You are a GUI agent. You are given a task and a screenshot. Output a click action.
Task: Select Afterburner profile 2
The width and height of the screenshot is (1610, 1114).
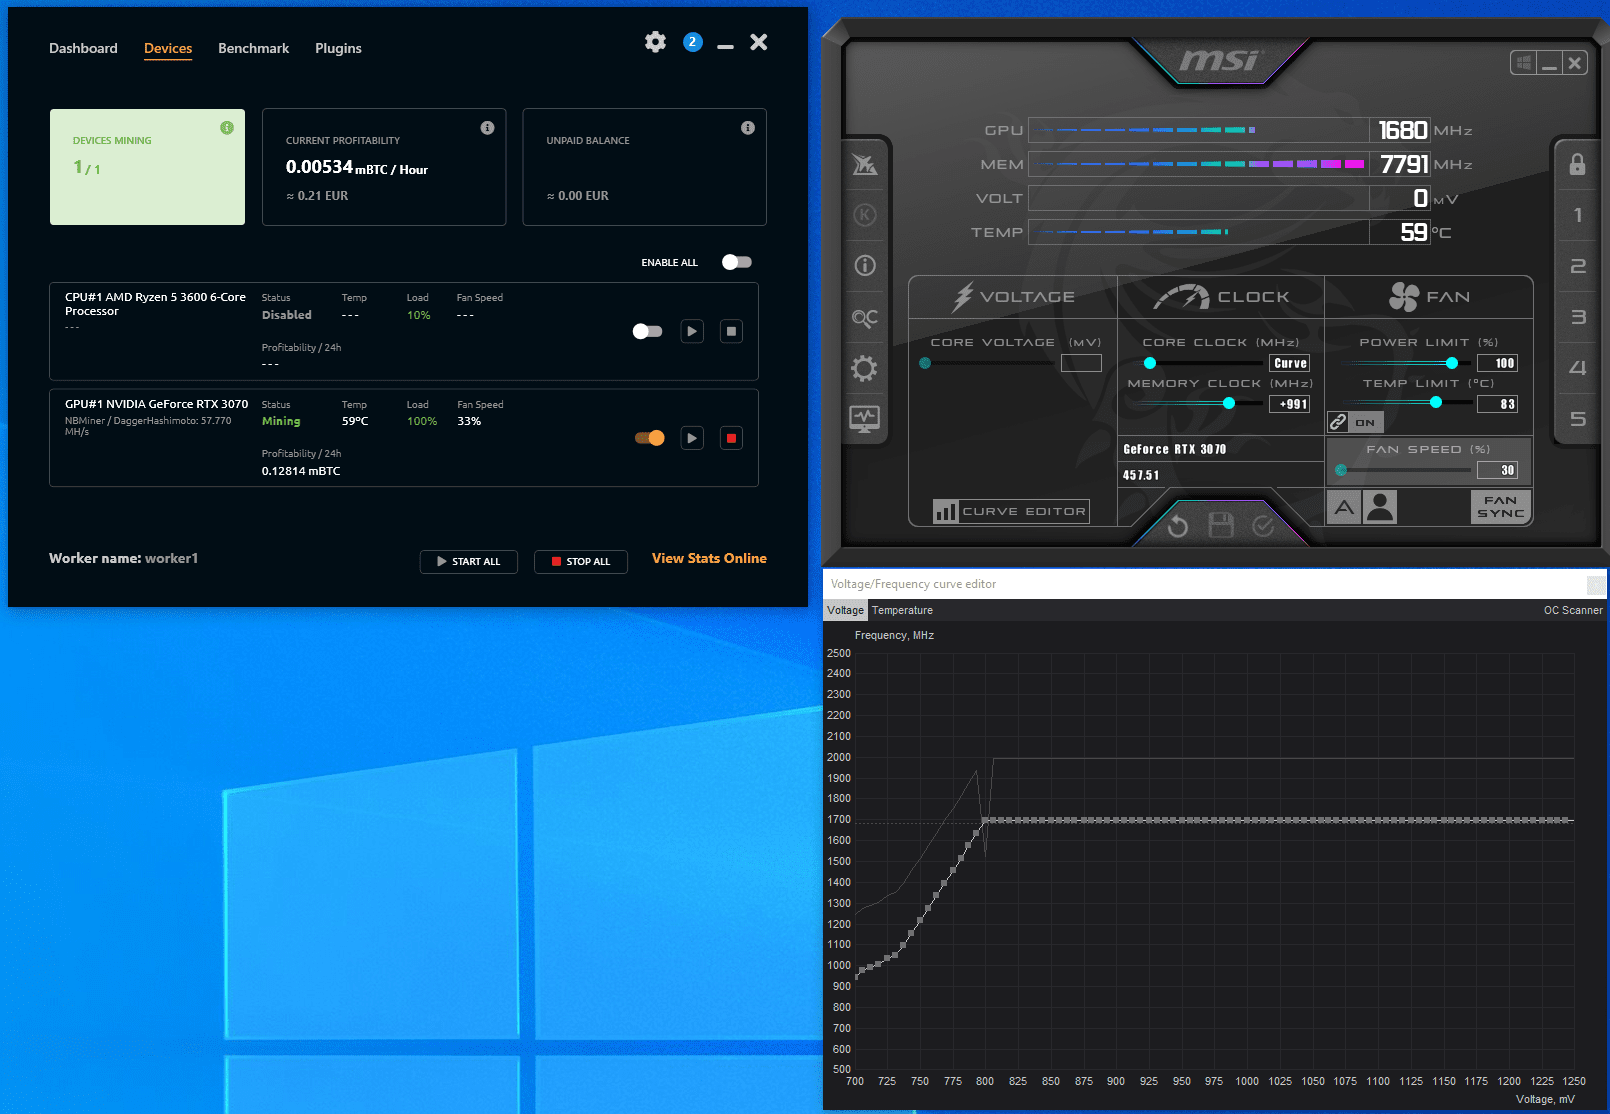[1577, 266]
